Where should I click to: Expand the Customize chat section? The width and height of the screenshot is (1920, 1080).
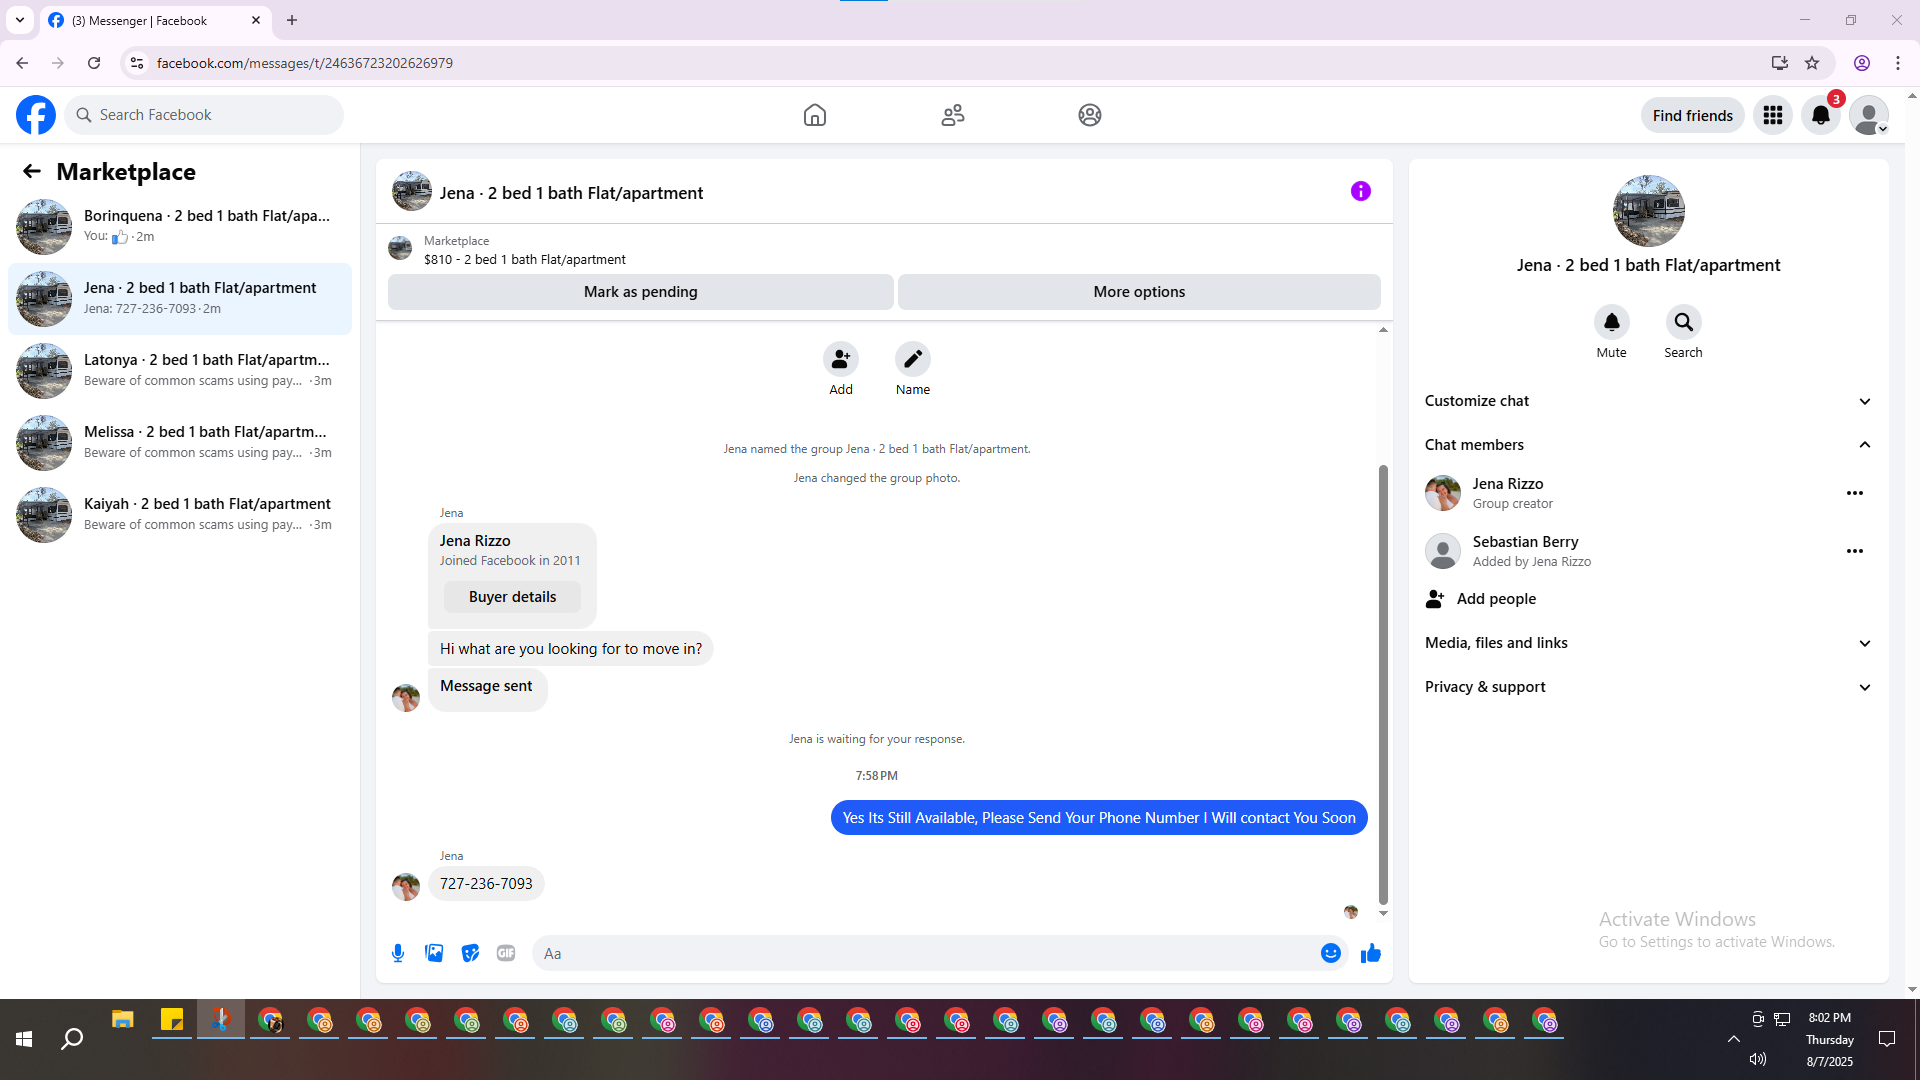[1649, 401]
